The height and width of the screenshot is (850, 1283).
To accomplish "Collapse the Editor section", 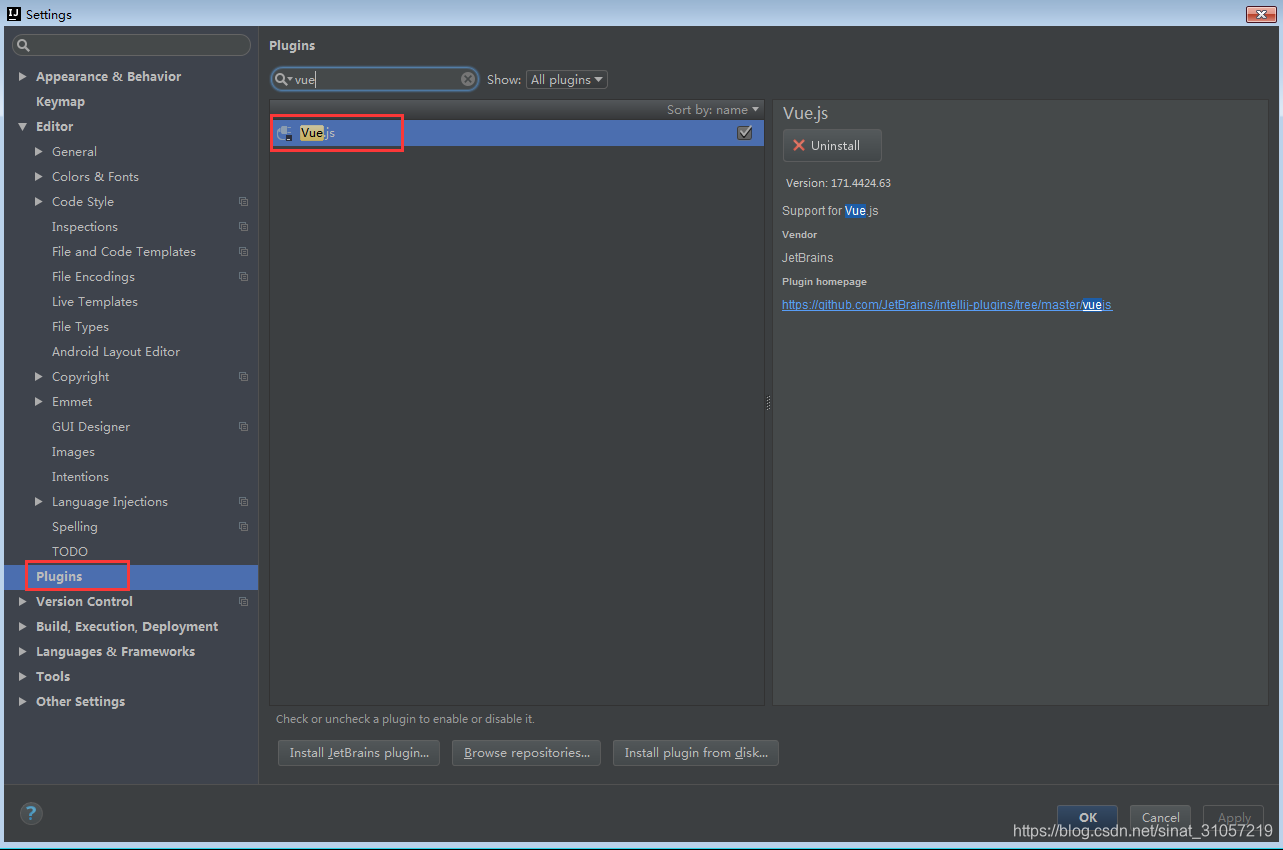I will (x=23, y=126).
